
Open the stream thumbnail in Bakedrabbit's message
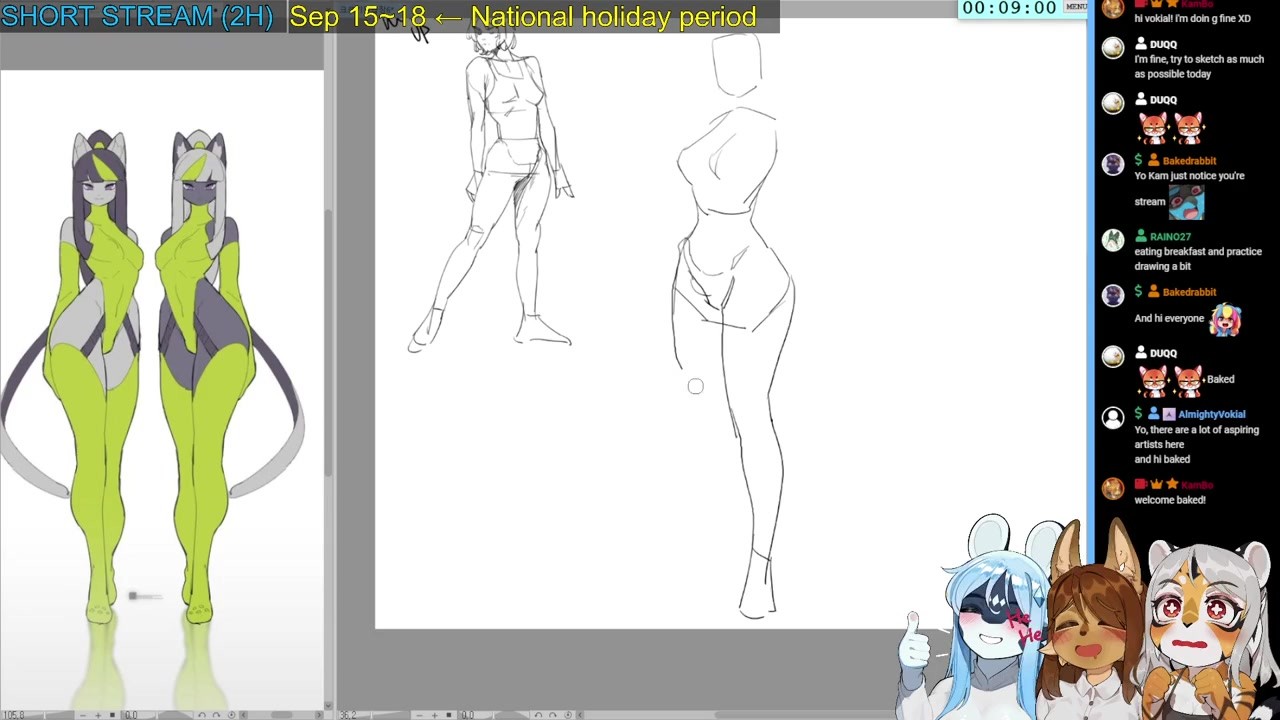pos(1186,202)
